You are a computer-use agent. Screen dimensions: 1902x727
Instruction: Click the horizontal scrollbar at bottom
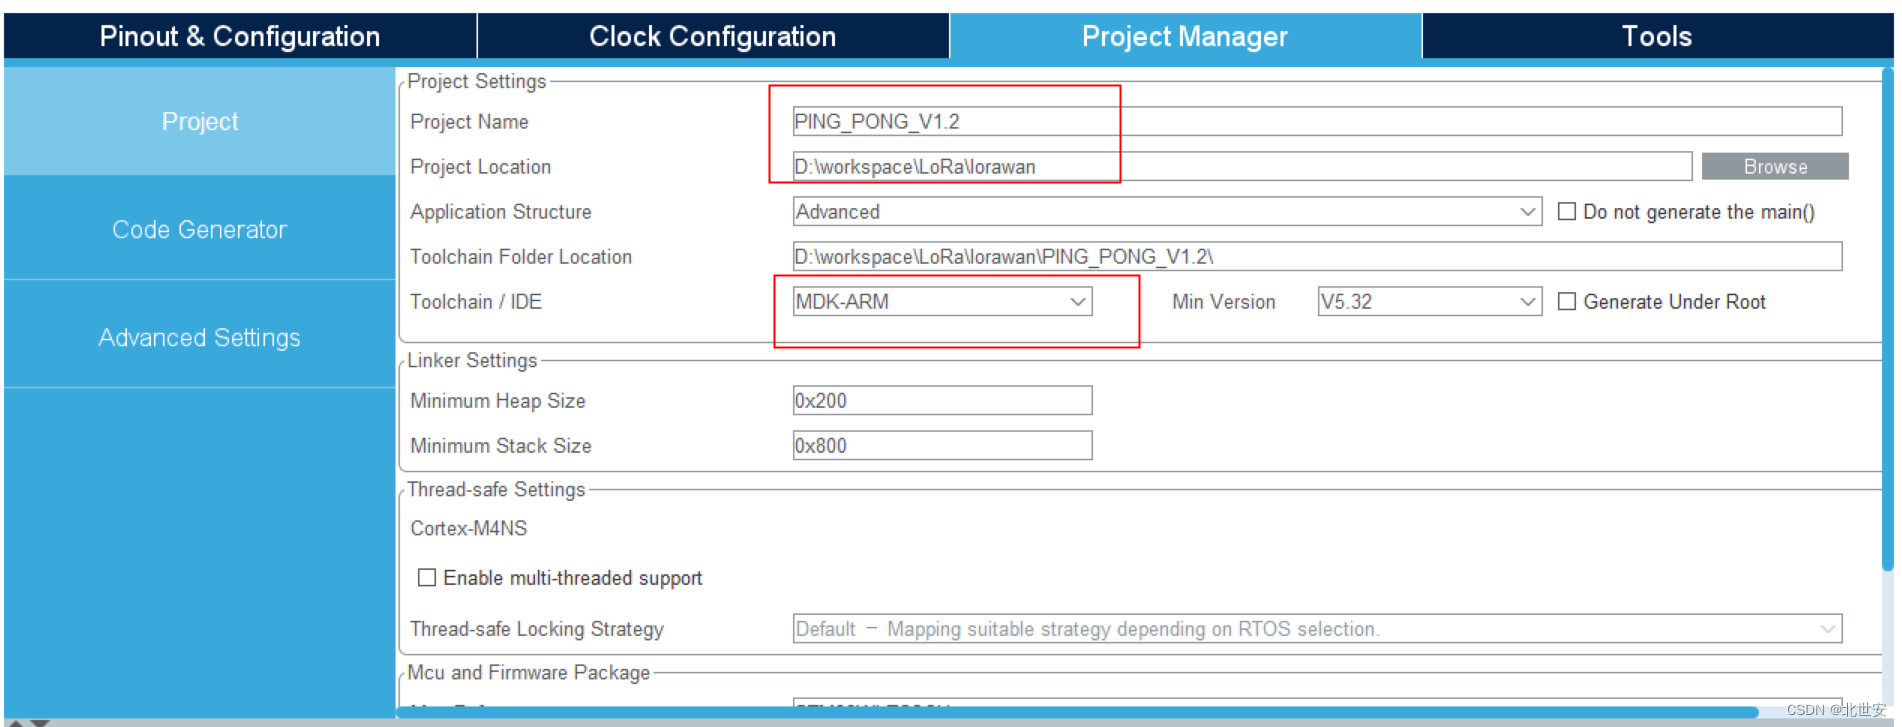[x=1077, y=712]
